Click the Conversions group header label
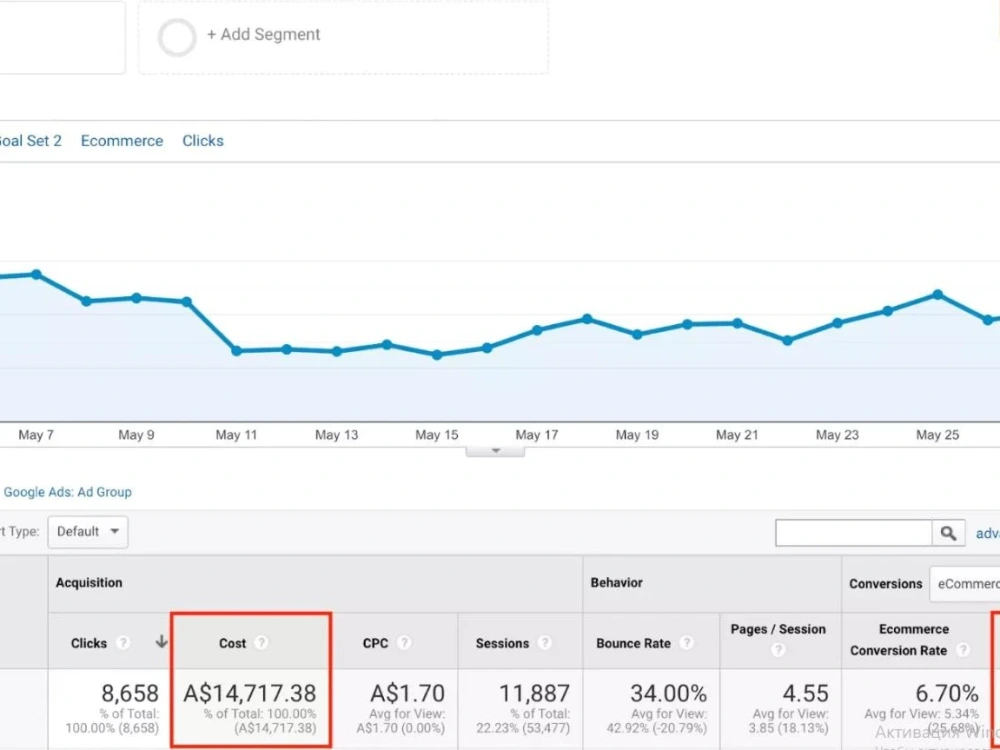This screenshot has height=750, width=1000. pyautogui.click(x=886, y=584)
